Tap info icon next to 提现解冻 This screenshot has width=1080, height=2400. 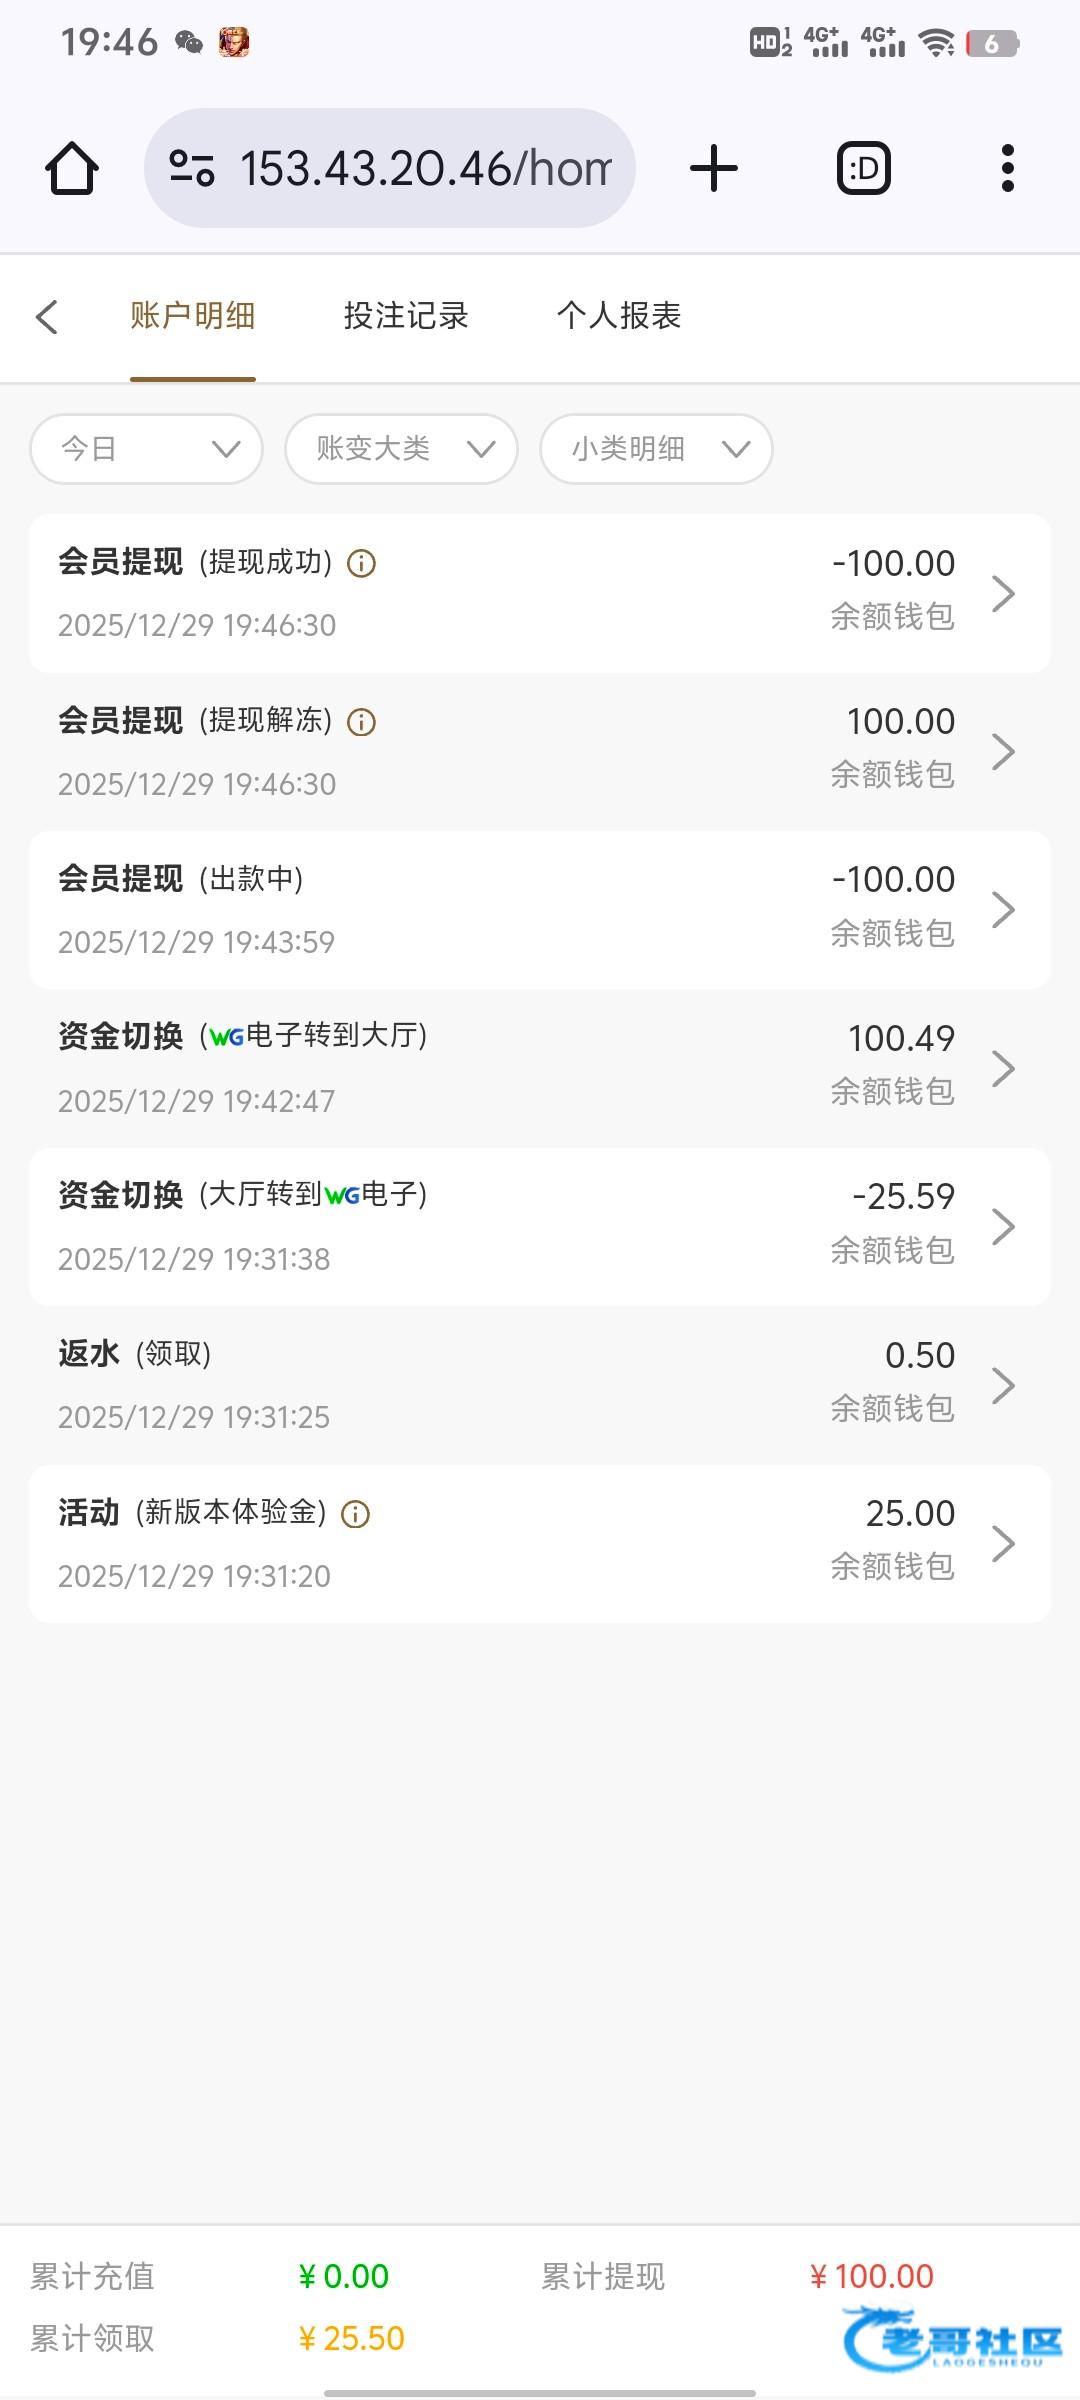click(x=361, y=722)
